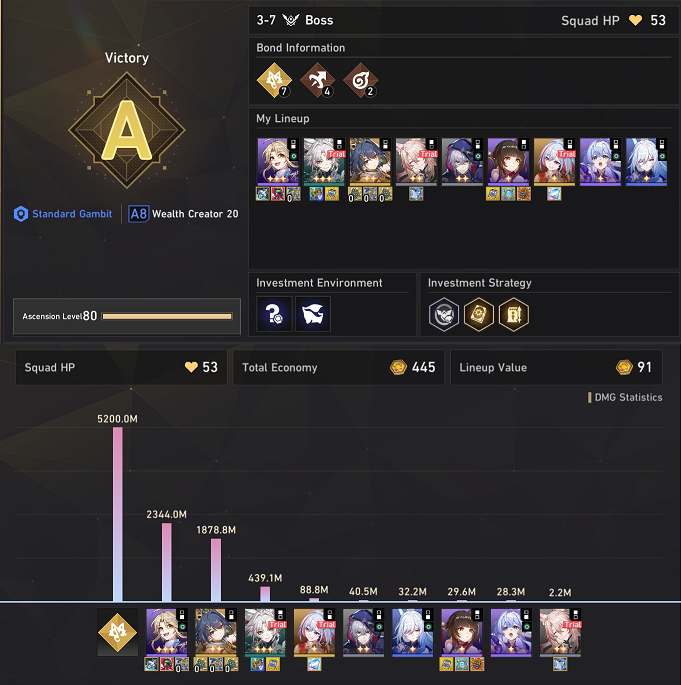
Task: Select the first blonde character in My Lineup
Action: pyautogui.click(x=278, y=162)
